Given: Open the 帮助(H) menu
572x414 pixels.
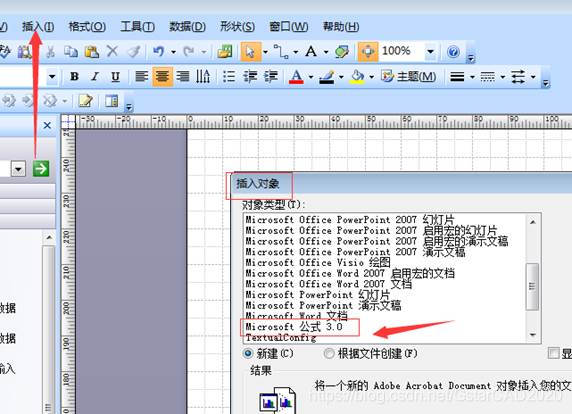Looking at the screenshot, I should click(x=341, y=27).
